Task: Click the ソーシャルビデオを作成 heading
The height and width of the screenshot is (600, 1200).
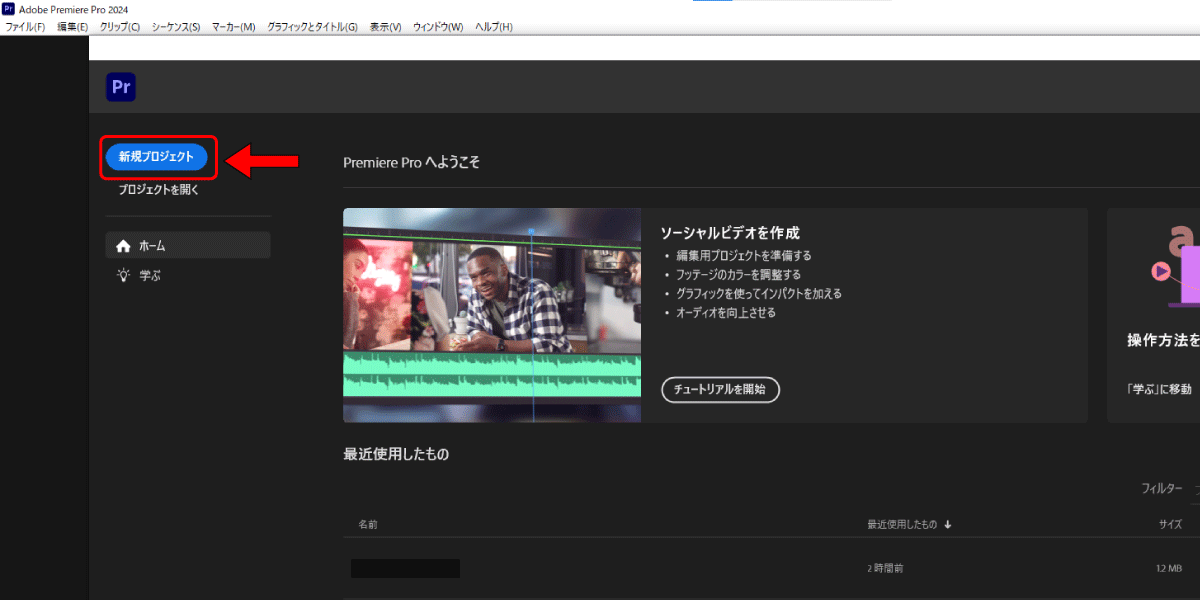Action: point(730,233)
